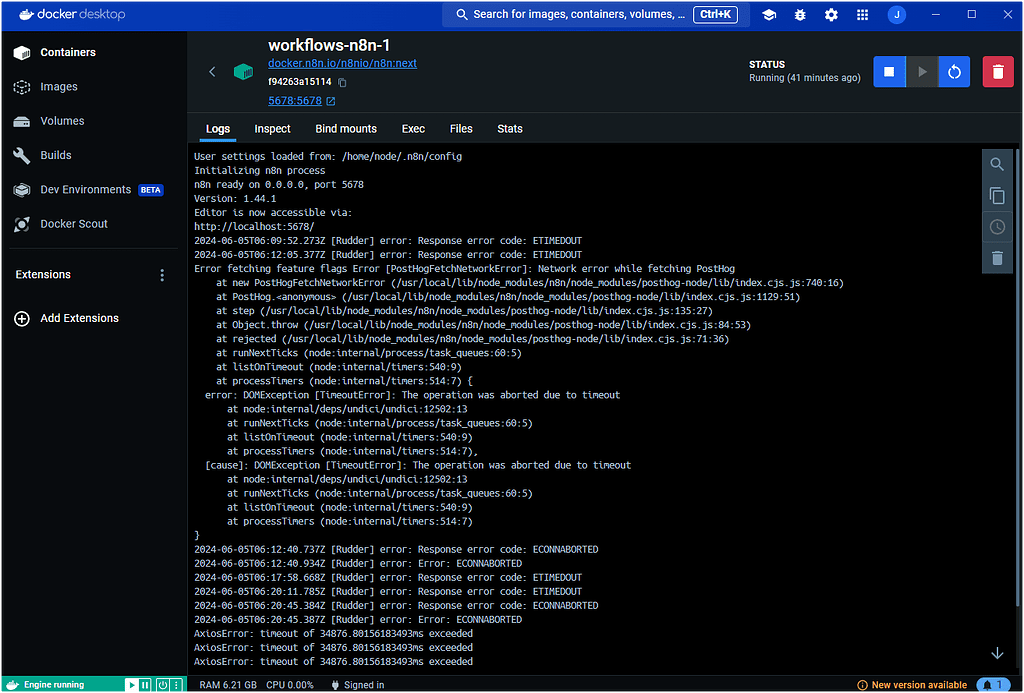Image resolution: width=1024 pixels, height=693 pixels.
Task: Click the log line "Version: 1.44.1"
Action: point(235,199)
